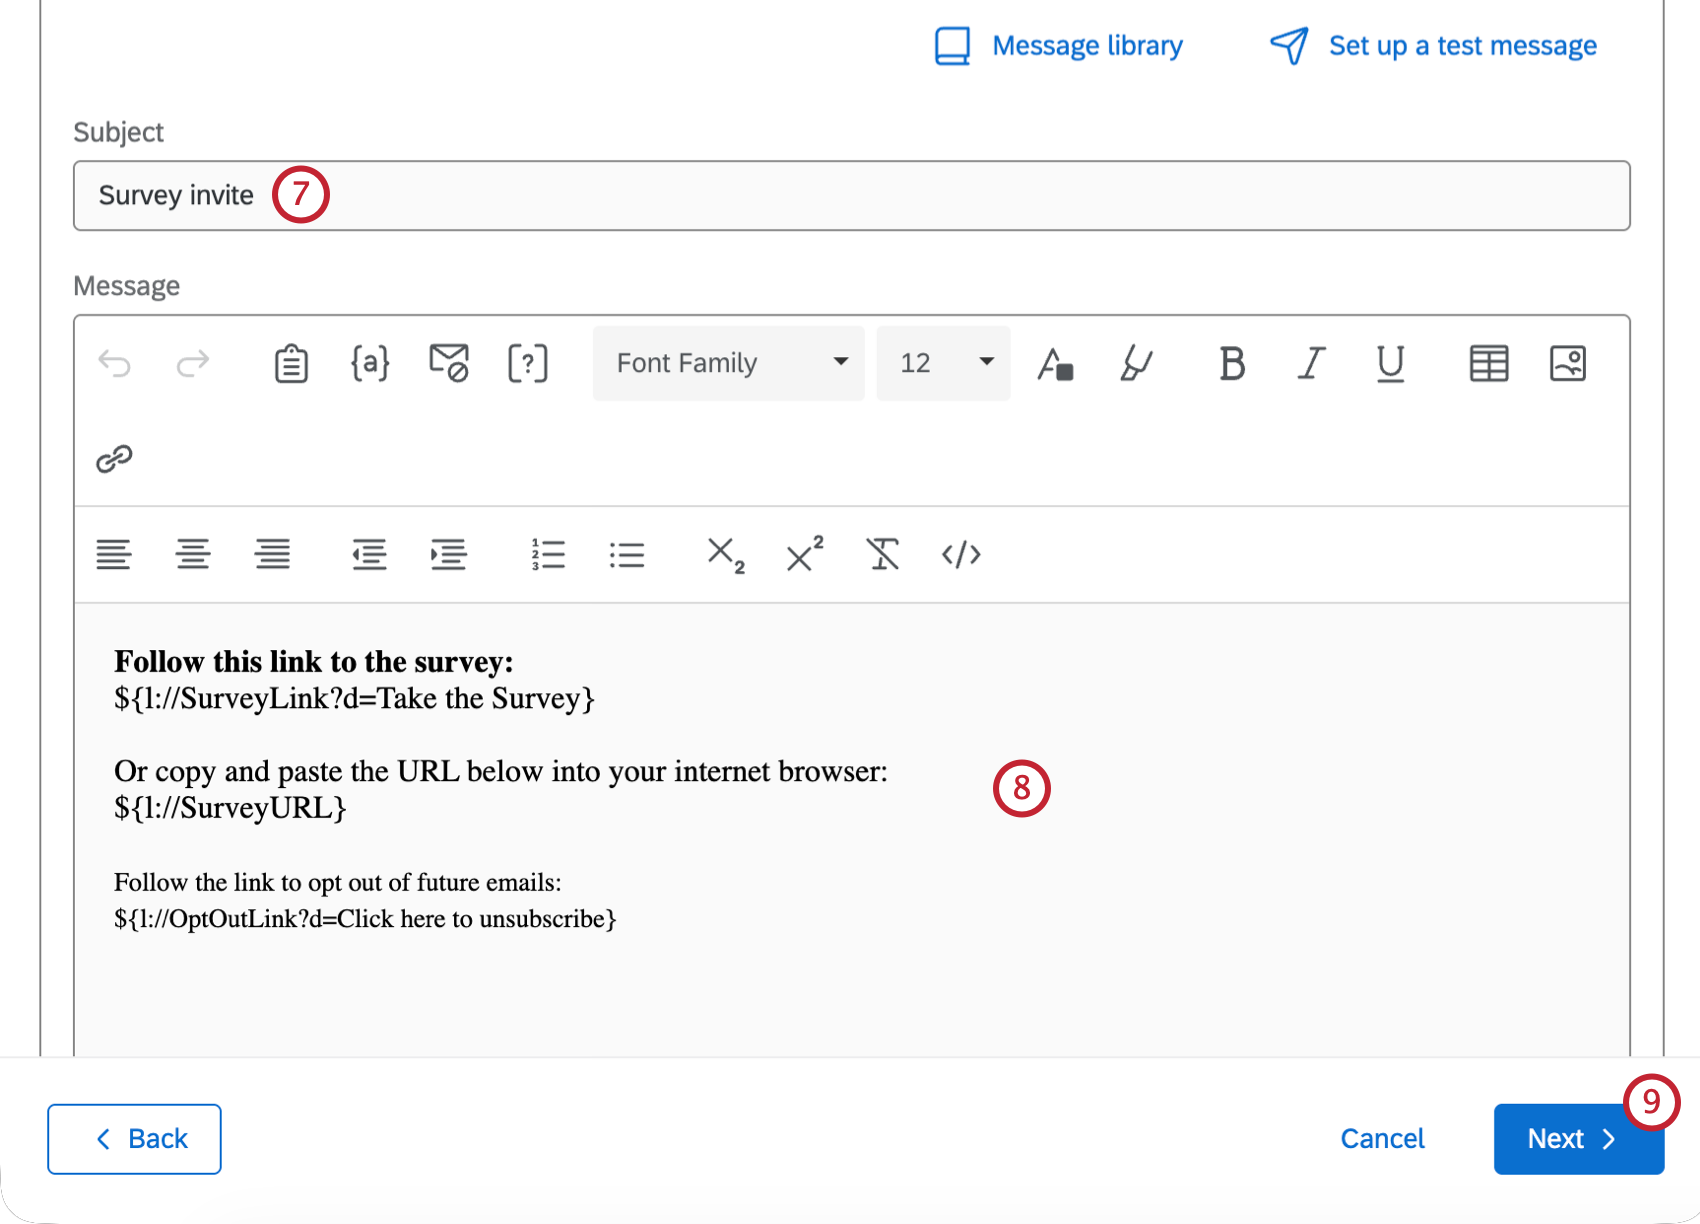Open the Font Family dropdown
1700x1224 pixels.
(x=729, y=363)
